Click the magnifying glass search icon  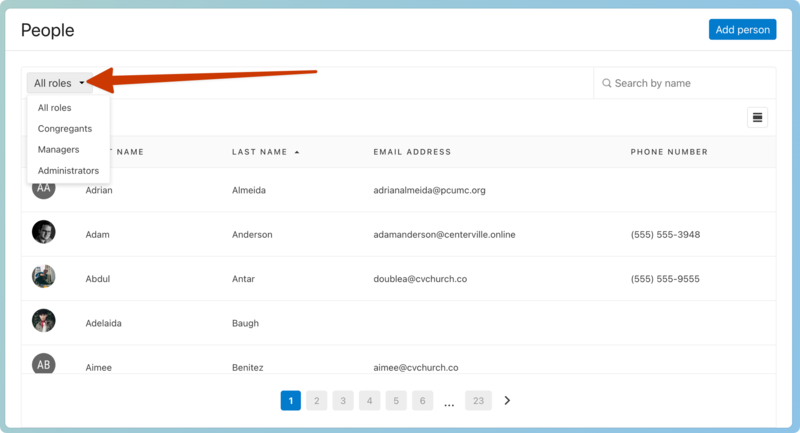[x=607, y=83]
